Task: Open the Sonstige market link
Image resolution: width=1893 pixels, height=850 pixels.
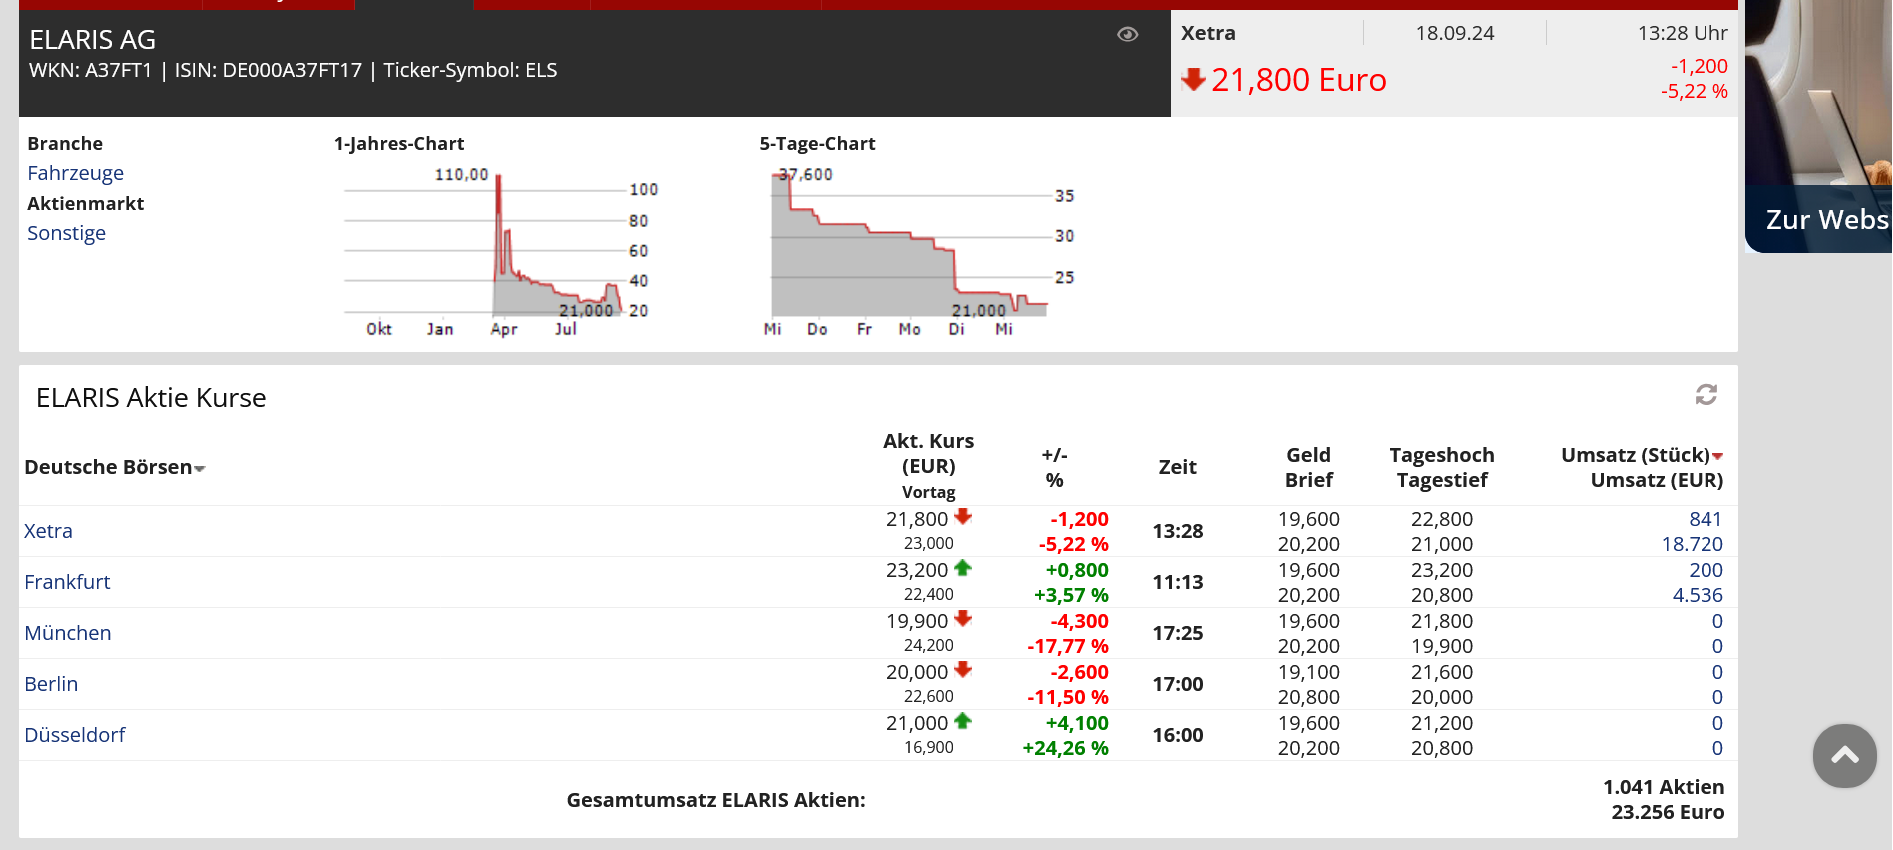Action: 66,233
